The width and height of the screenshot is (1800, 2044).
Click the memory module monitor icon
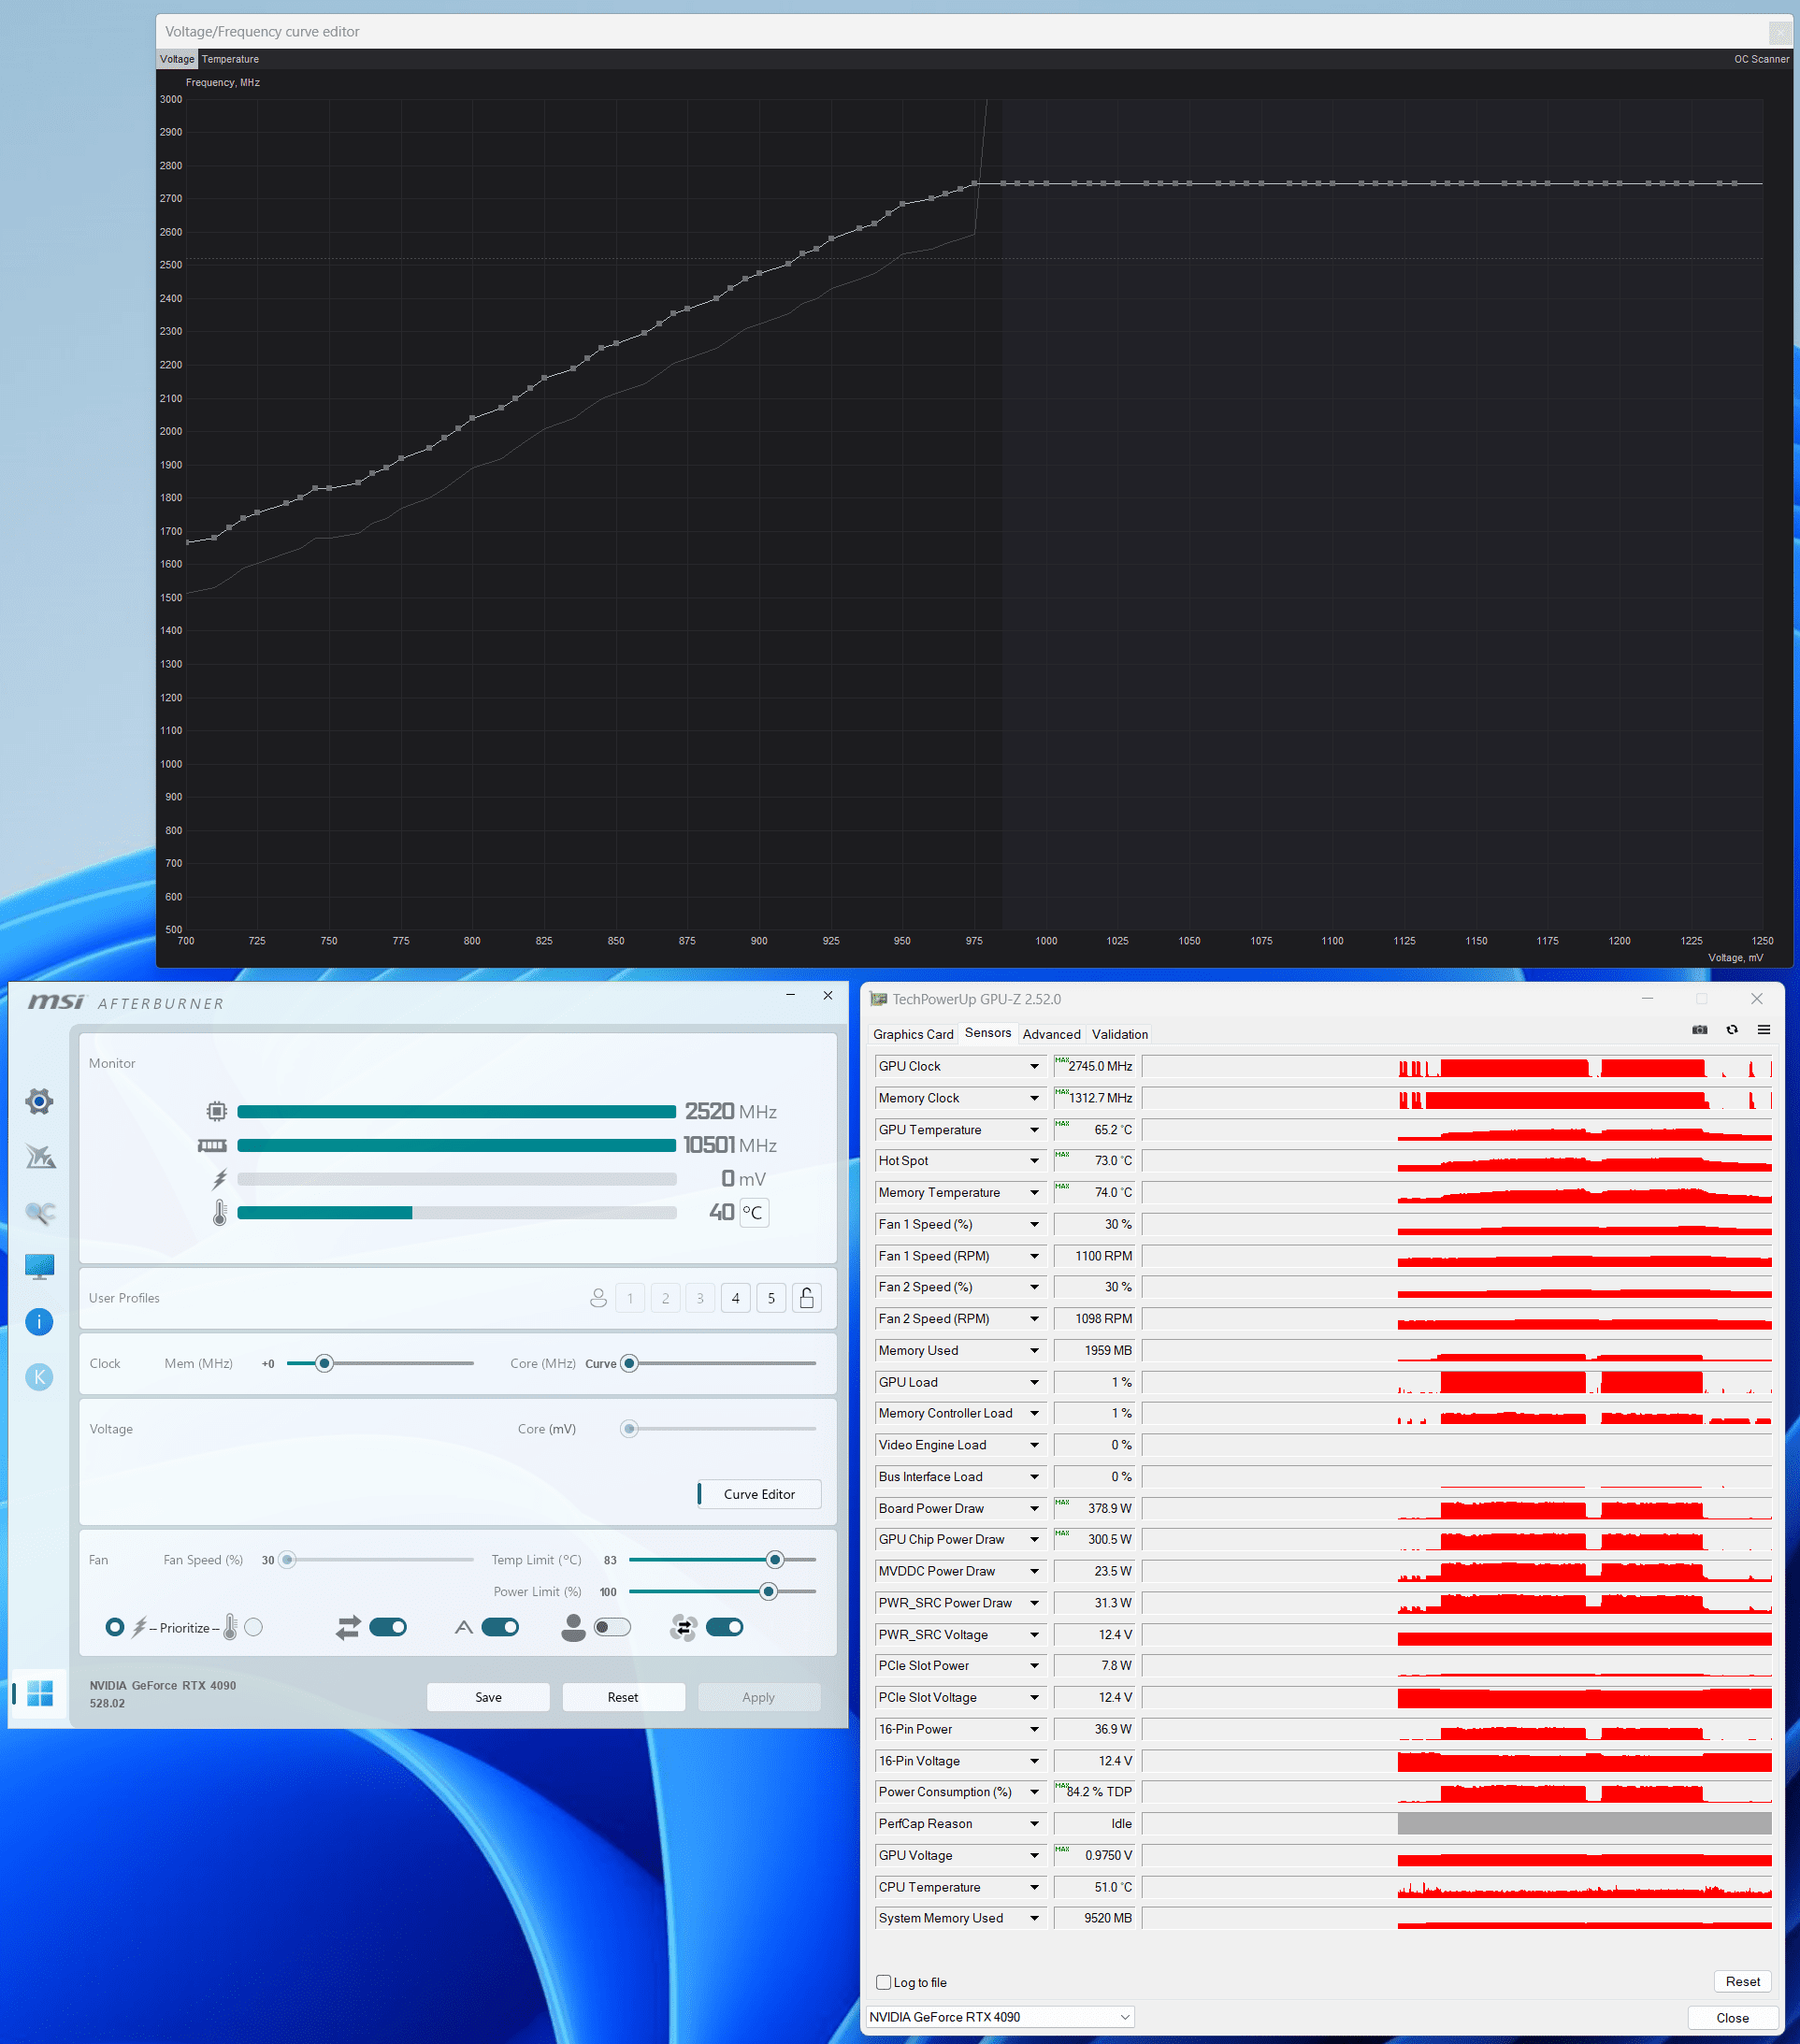pyautogui.click(x=212, y=1146)
